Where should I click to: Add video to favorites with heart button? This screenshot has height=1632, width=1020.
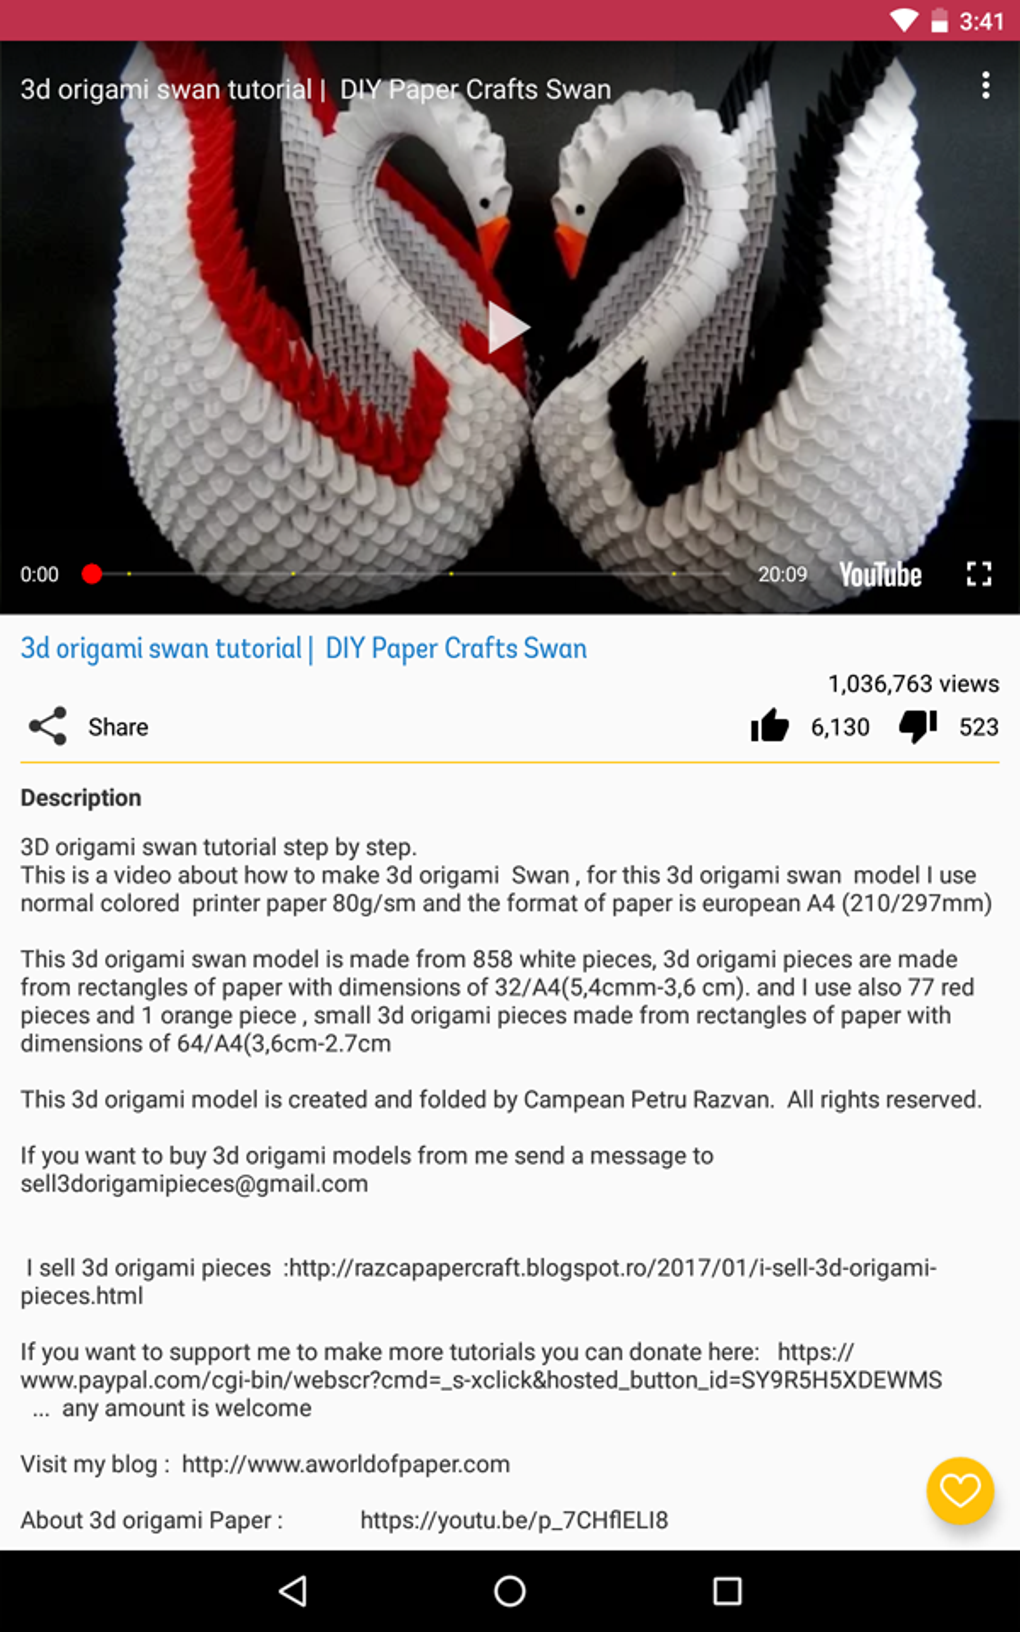(960, 1491)
